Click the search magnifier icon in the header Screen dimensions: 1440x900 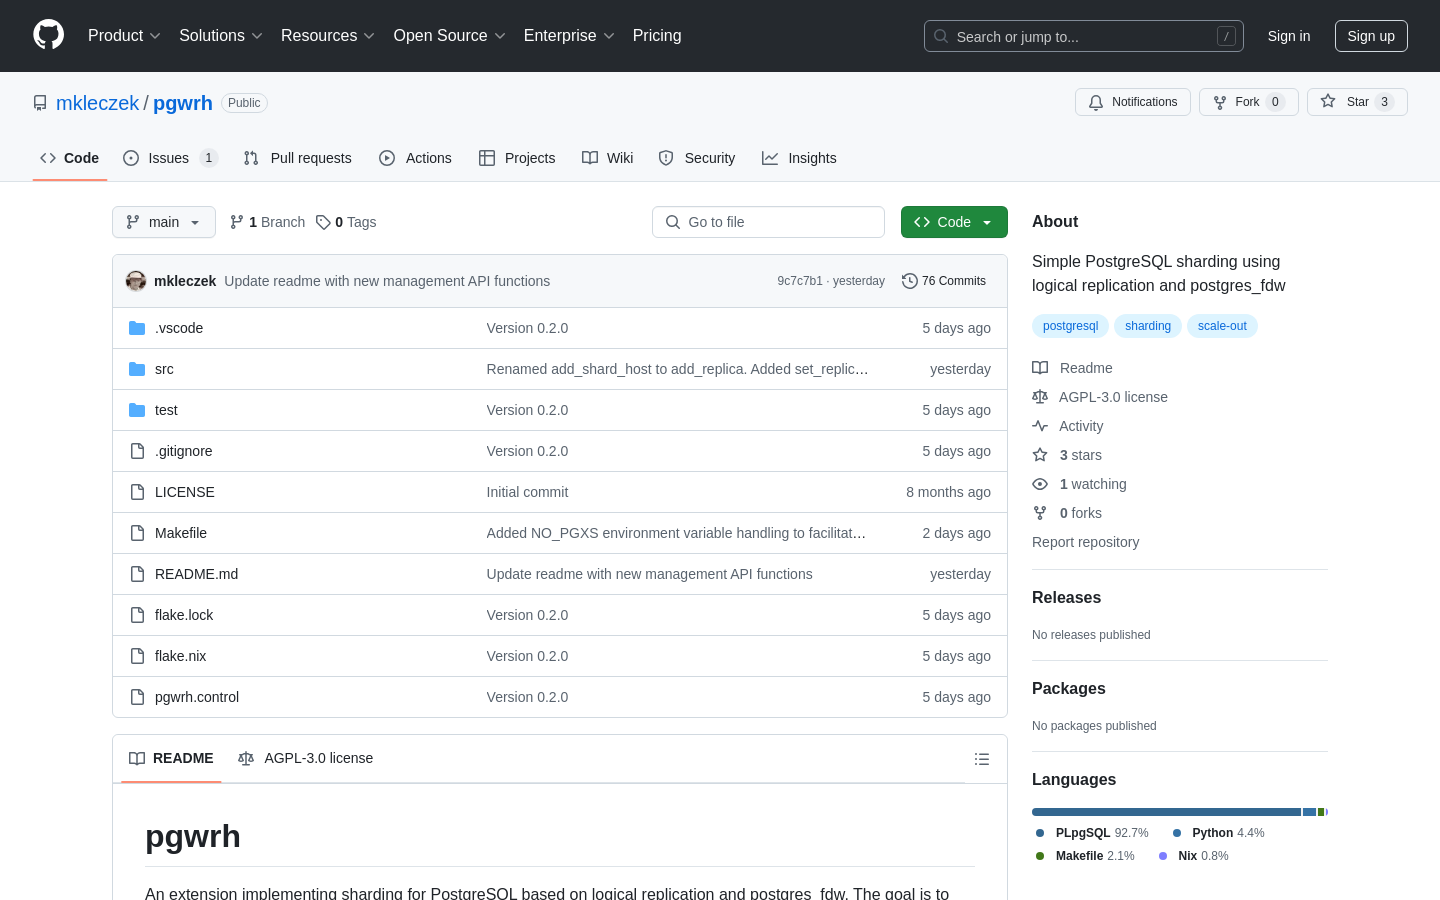(x=941, y=36)
